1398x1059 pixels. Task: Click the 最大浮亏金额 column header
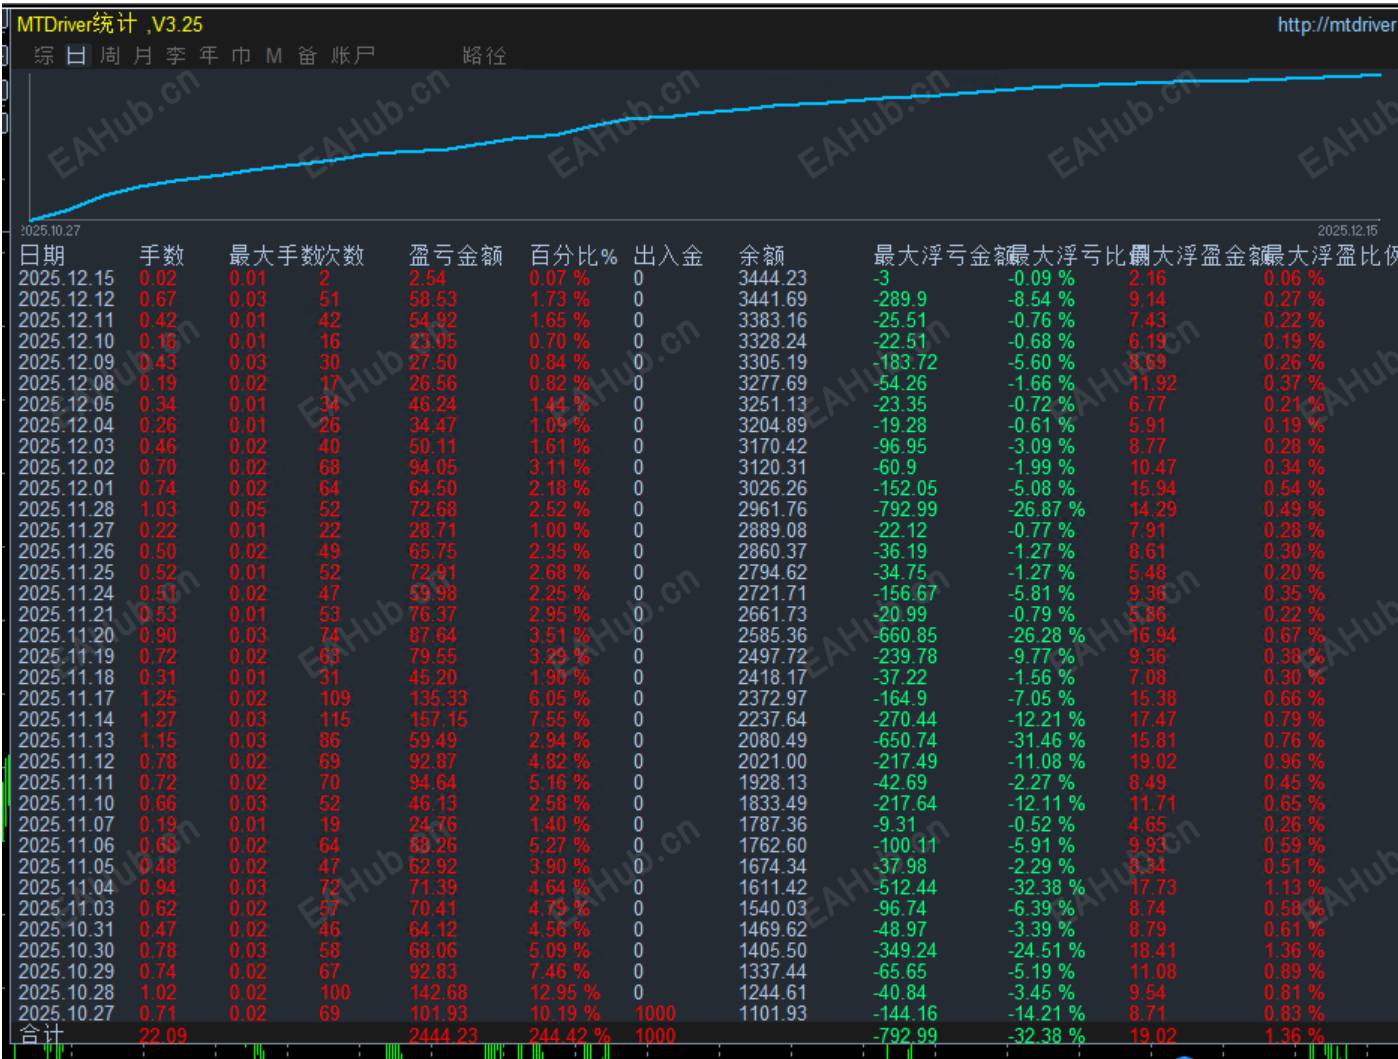(943, 256)
